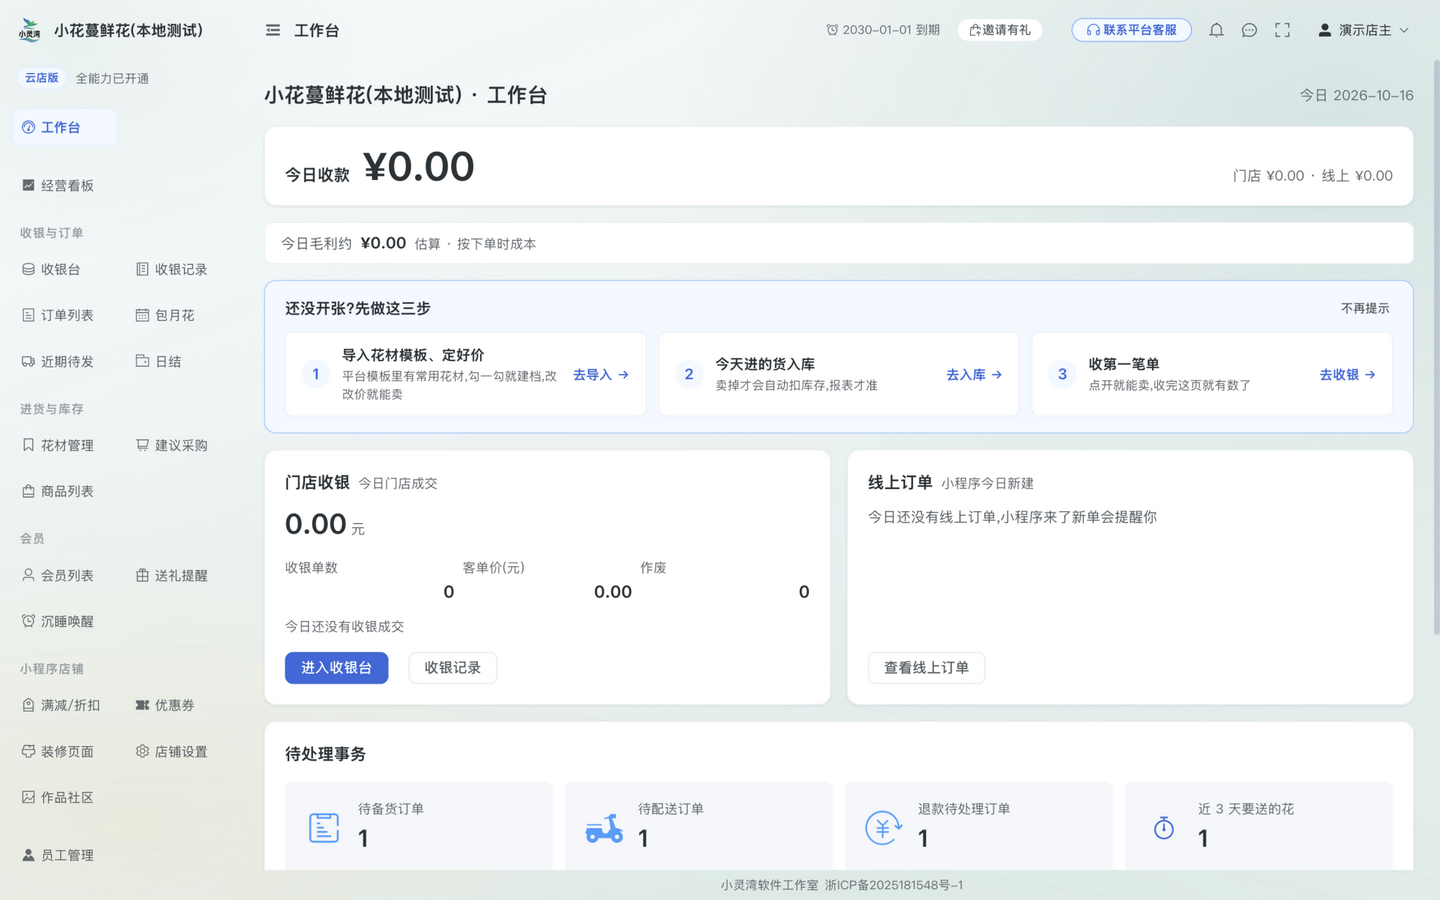Toggle fullscreen mode icon

1282,30
